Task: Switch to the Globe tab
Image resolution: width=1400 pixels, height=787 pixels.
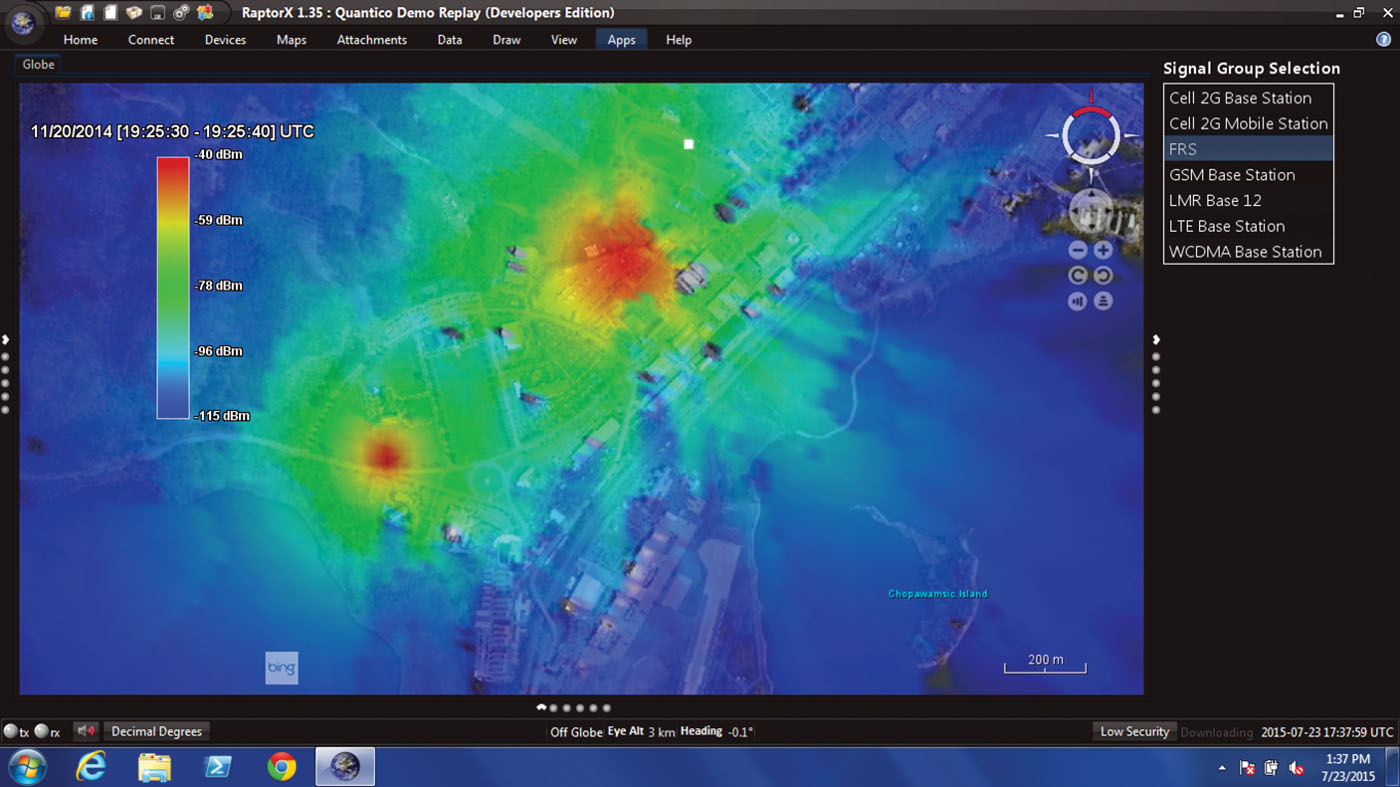Action: [x=39, y=64]
